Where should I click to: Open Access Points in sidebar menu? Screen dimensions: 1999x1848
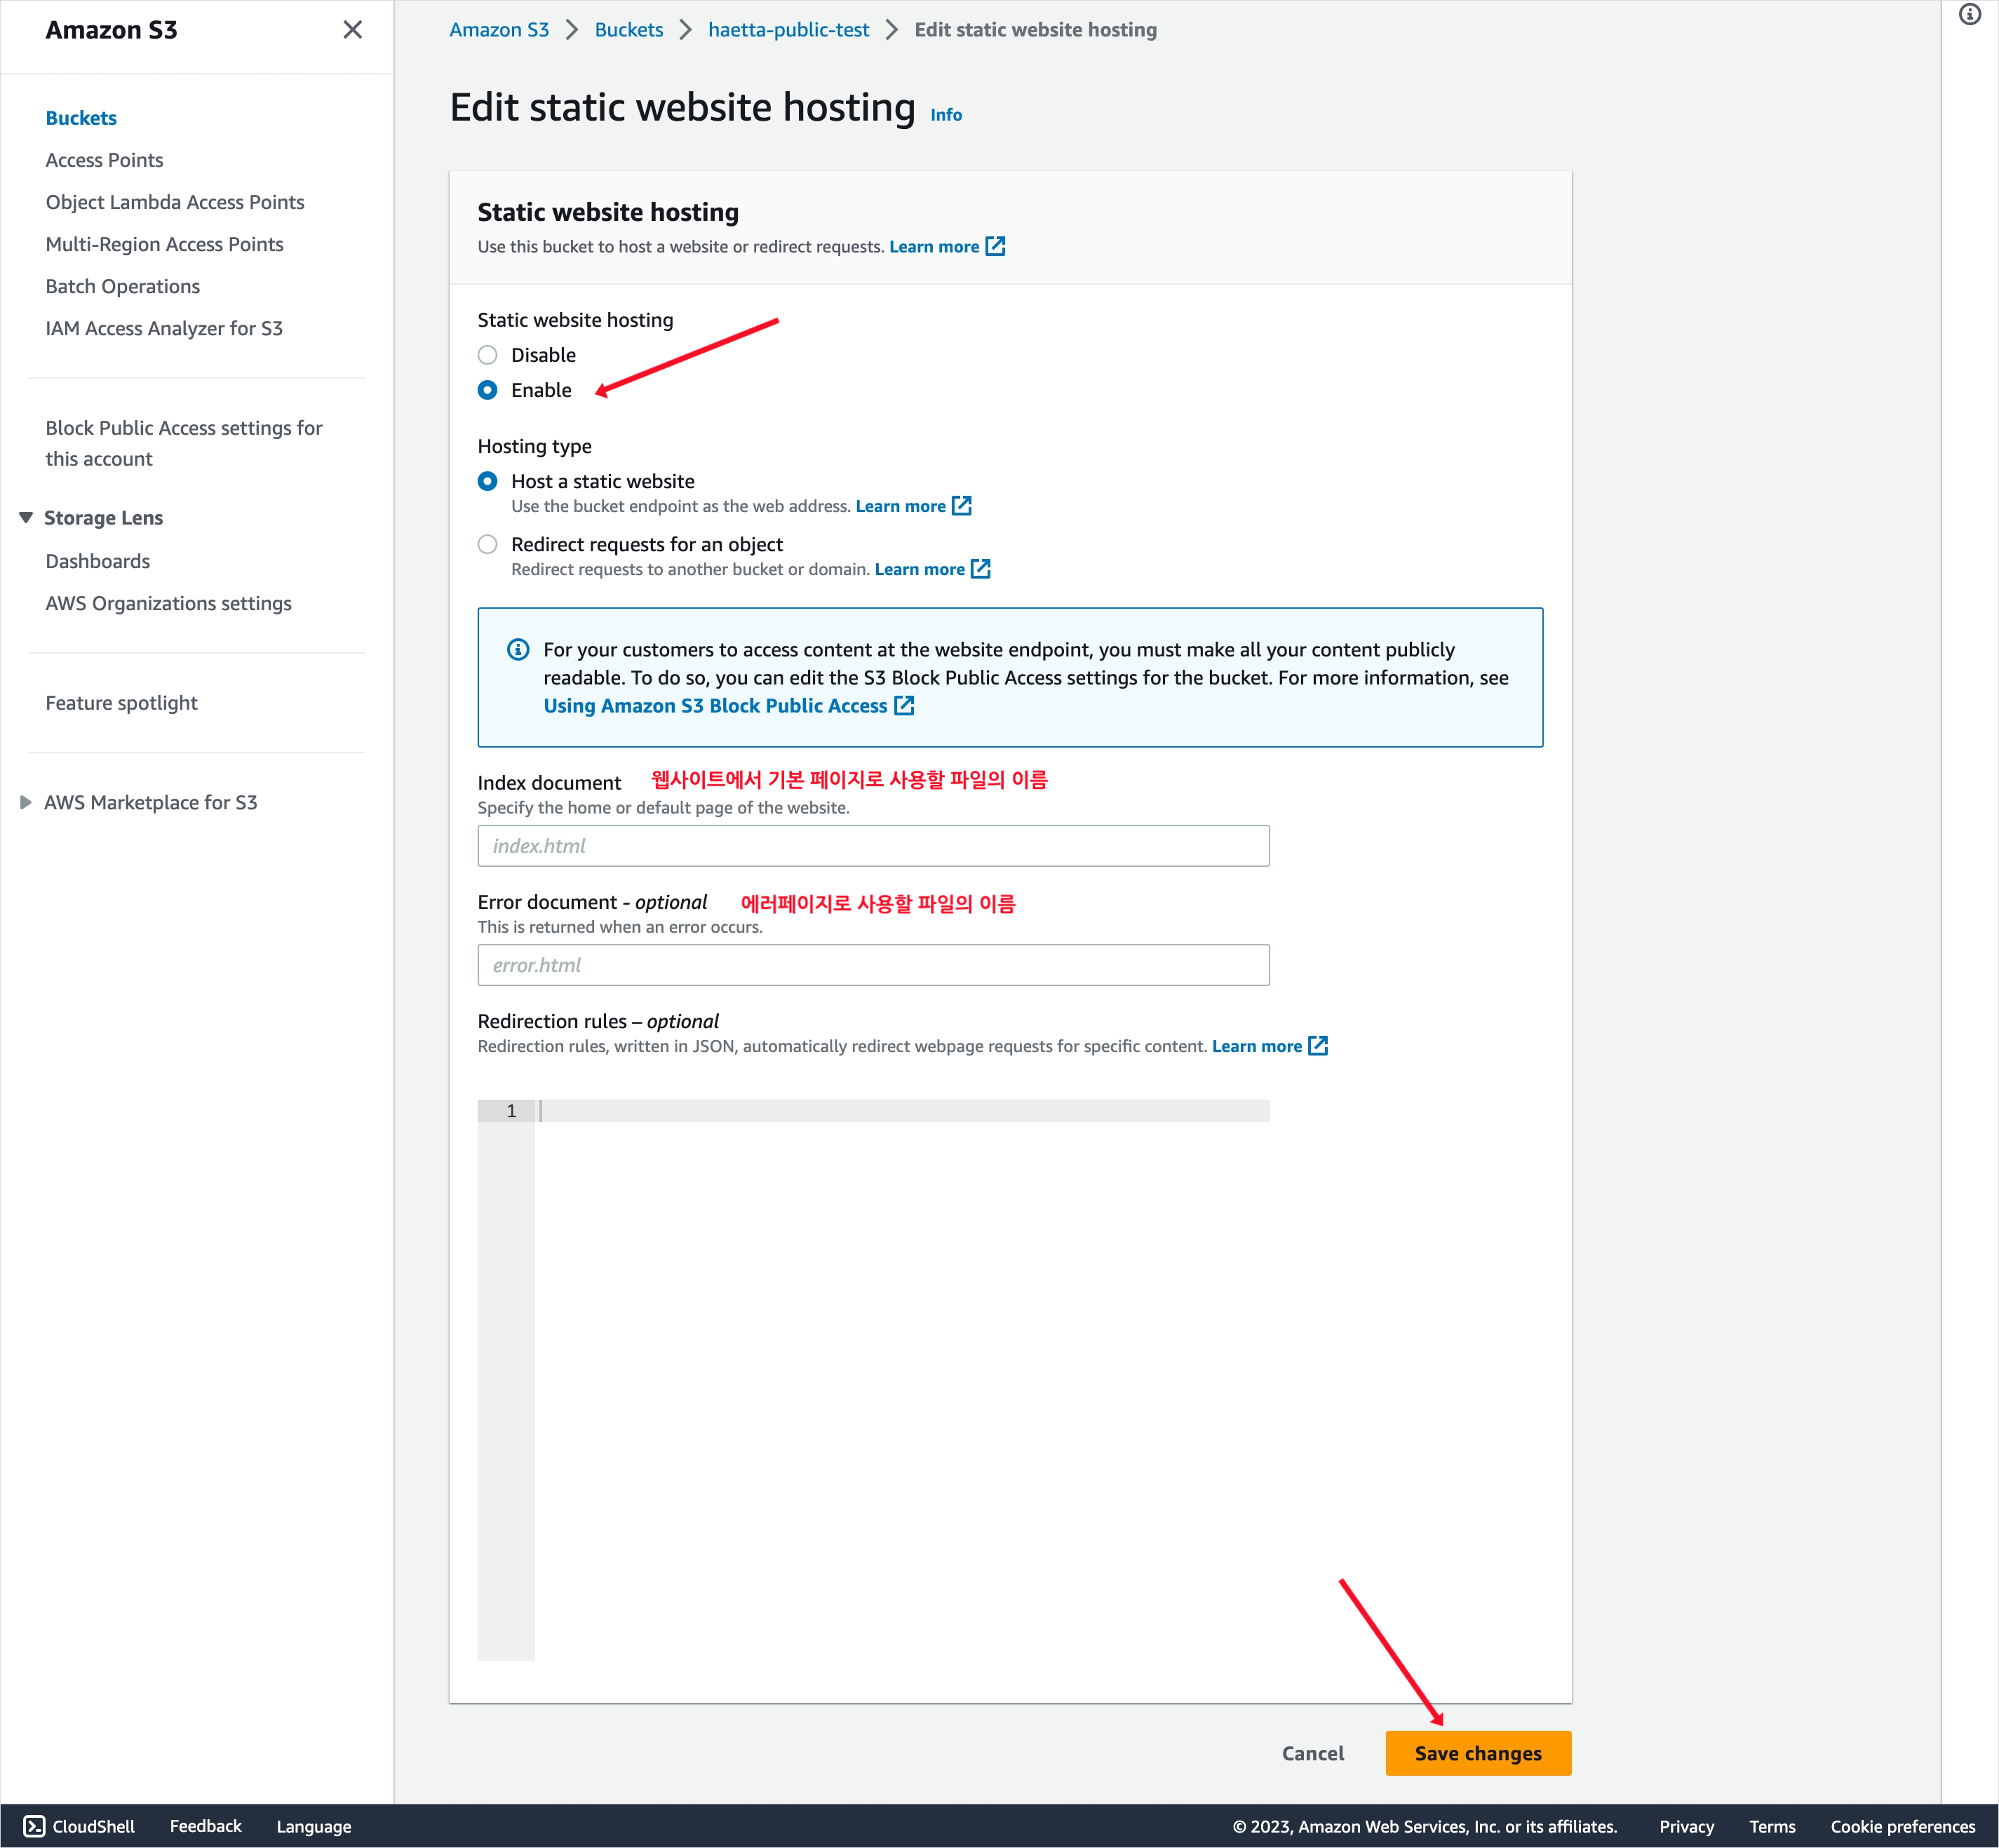[104, 160]
